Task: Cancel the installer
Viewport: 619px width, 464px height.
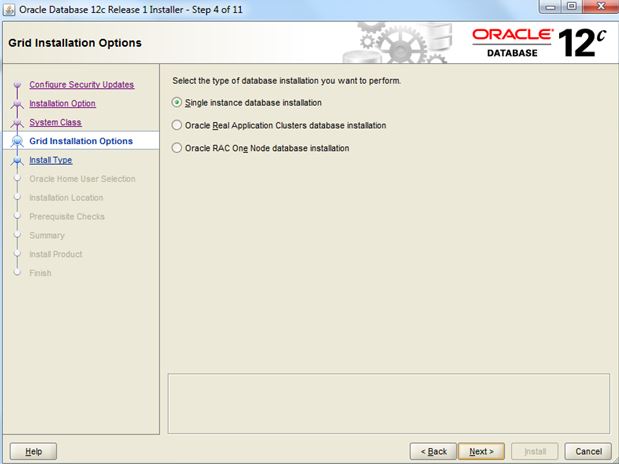Action: click(x=588, y=451)
